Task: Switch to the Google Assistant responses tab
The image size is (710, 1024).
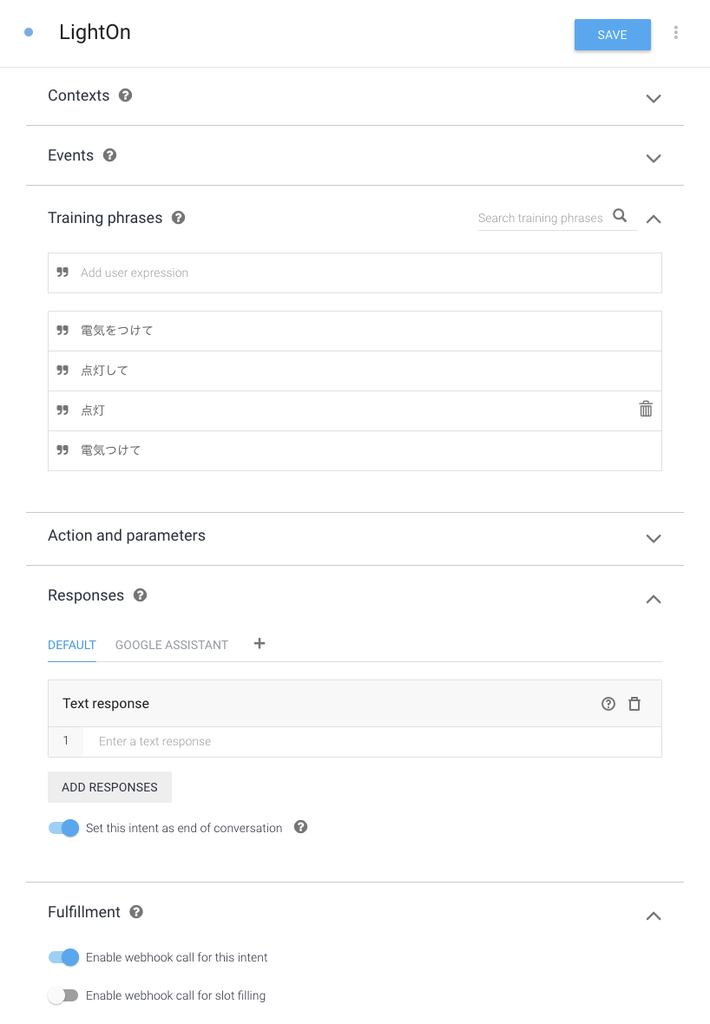Action: pos(171,645)
